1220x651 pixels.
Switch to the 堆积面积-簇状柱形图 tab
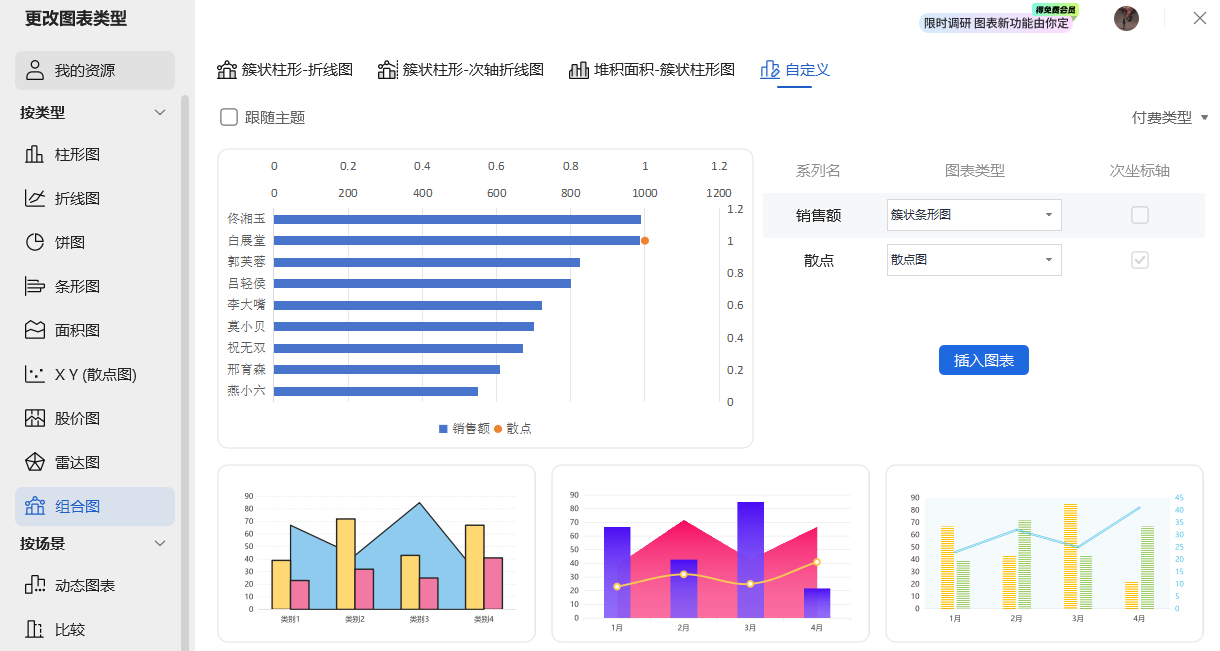click(651, 70)
